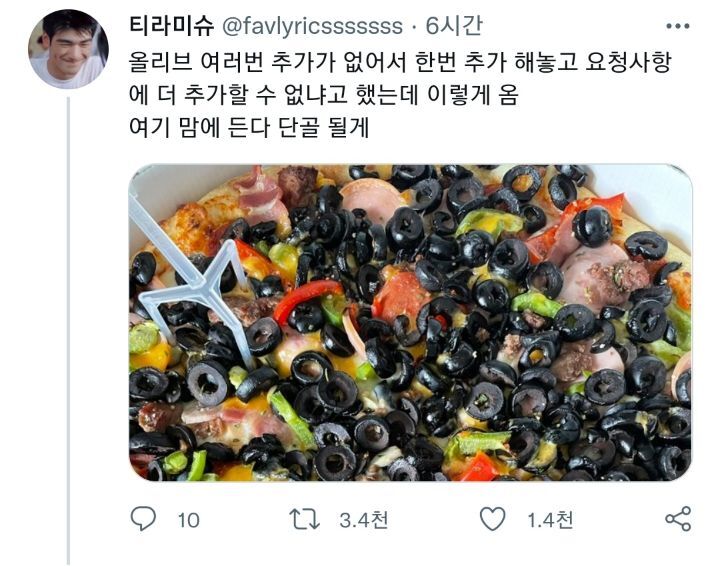This screenshot has height=566, width=720.
Task: Click the red pepper slice in the photo
Action: pos(307,297)
